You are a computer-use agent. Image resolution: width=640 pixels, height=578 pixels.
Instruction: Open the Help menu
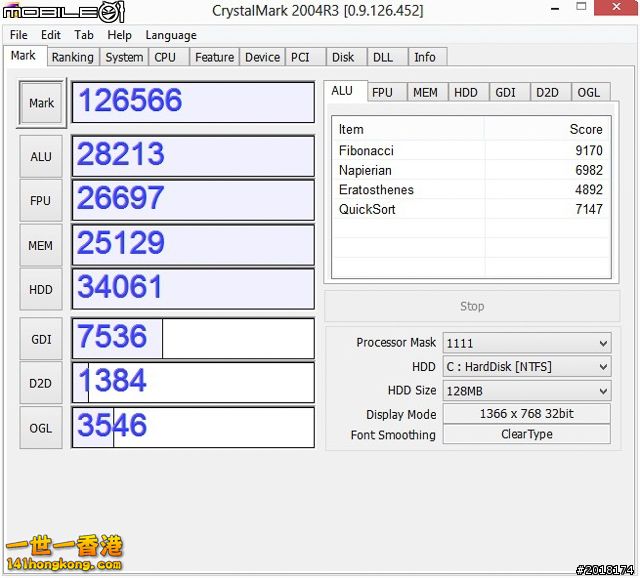click(119, 35)
